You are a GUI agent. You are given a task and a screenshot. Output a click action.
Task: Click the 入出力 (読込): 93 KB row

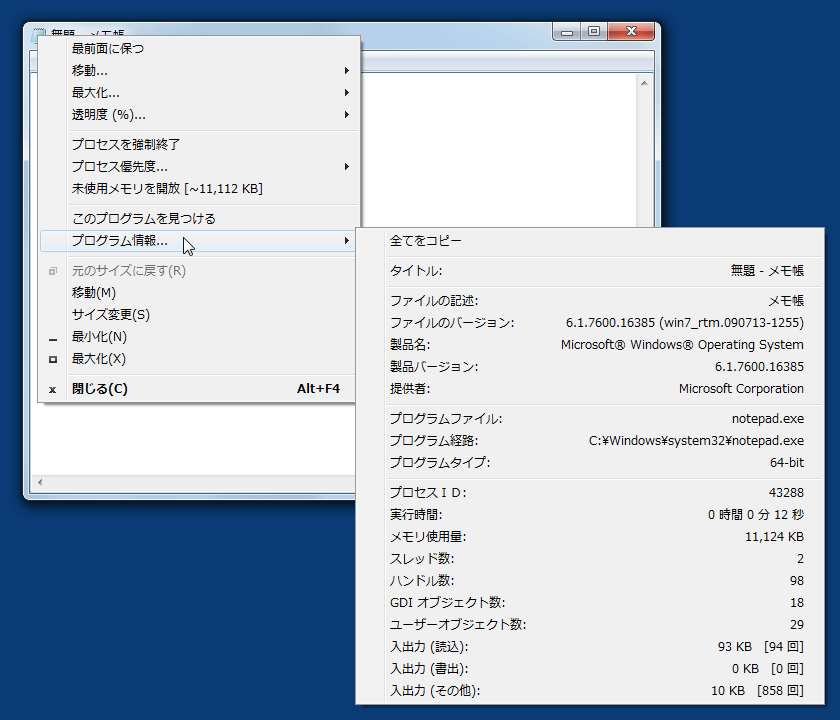(x=590, y=647)
